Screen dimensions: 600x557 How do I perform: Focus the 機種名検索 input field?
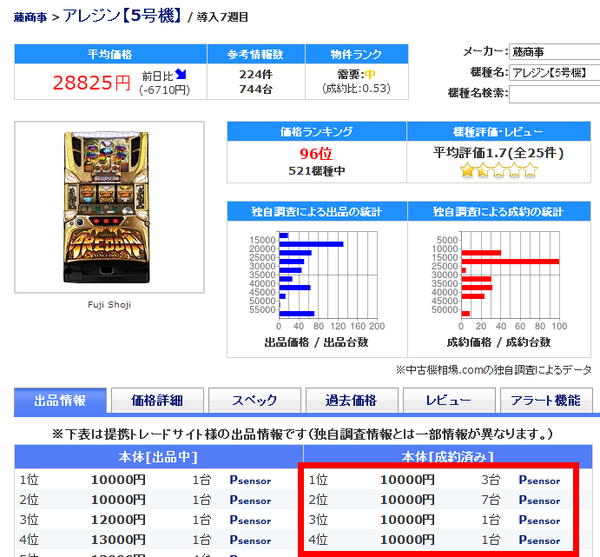tap(554, 94)
